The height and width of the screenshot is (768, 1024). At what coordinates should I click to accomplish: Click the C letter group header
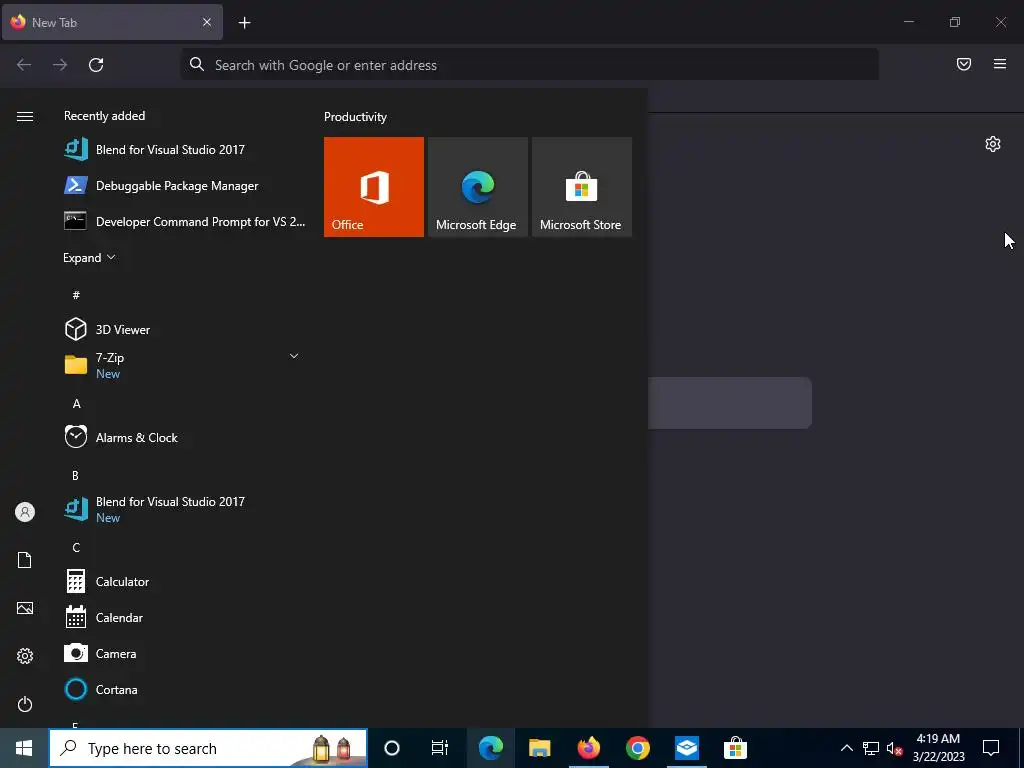(76, 547)
